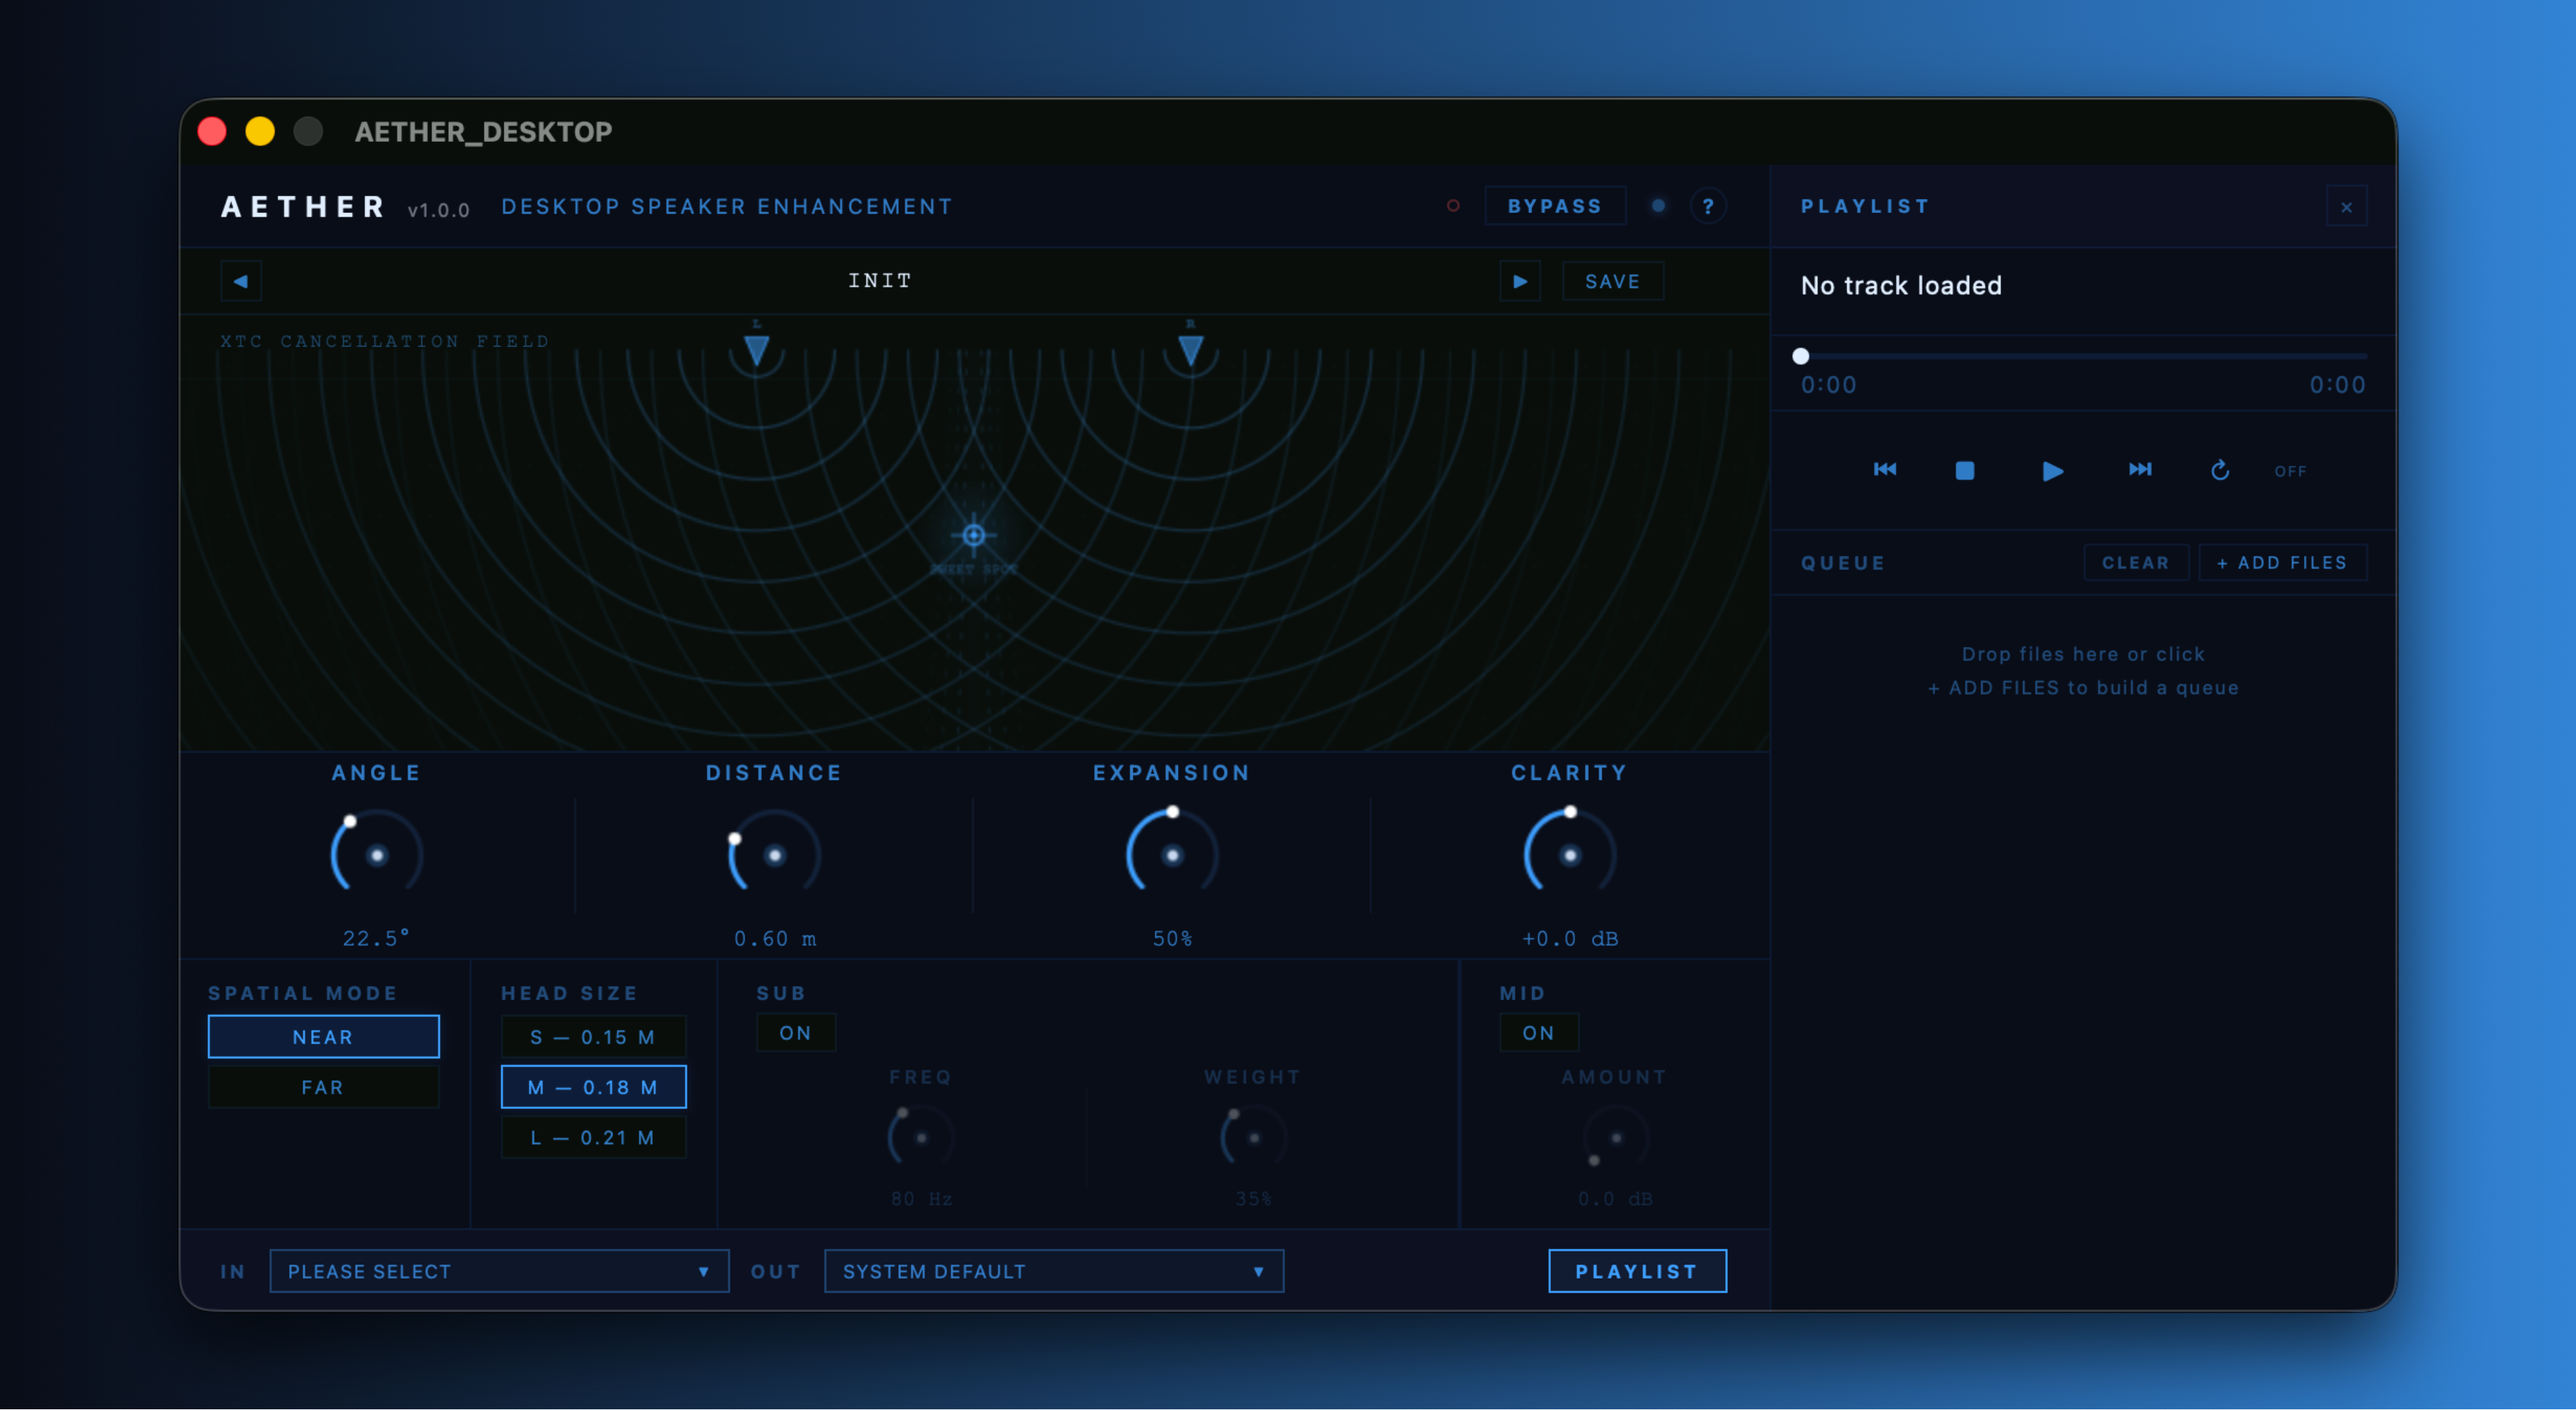Clear the playback queue
The image size is (2576, 1410).
[2136, 562]
